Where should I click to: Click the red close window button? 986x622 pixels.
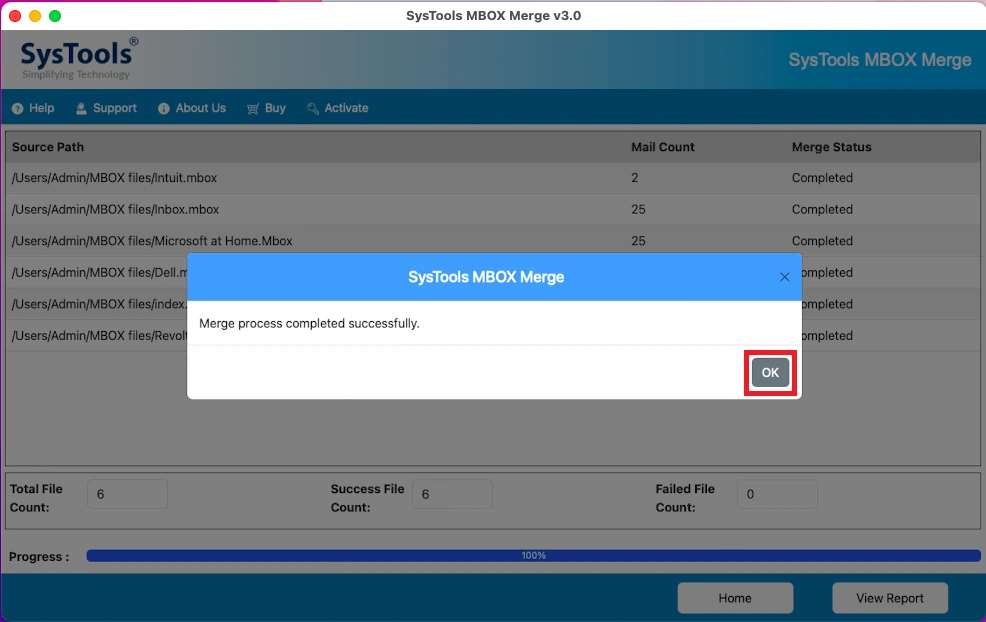click(x=15, y=16)
